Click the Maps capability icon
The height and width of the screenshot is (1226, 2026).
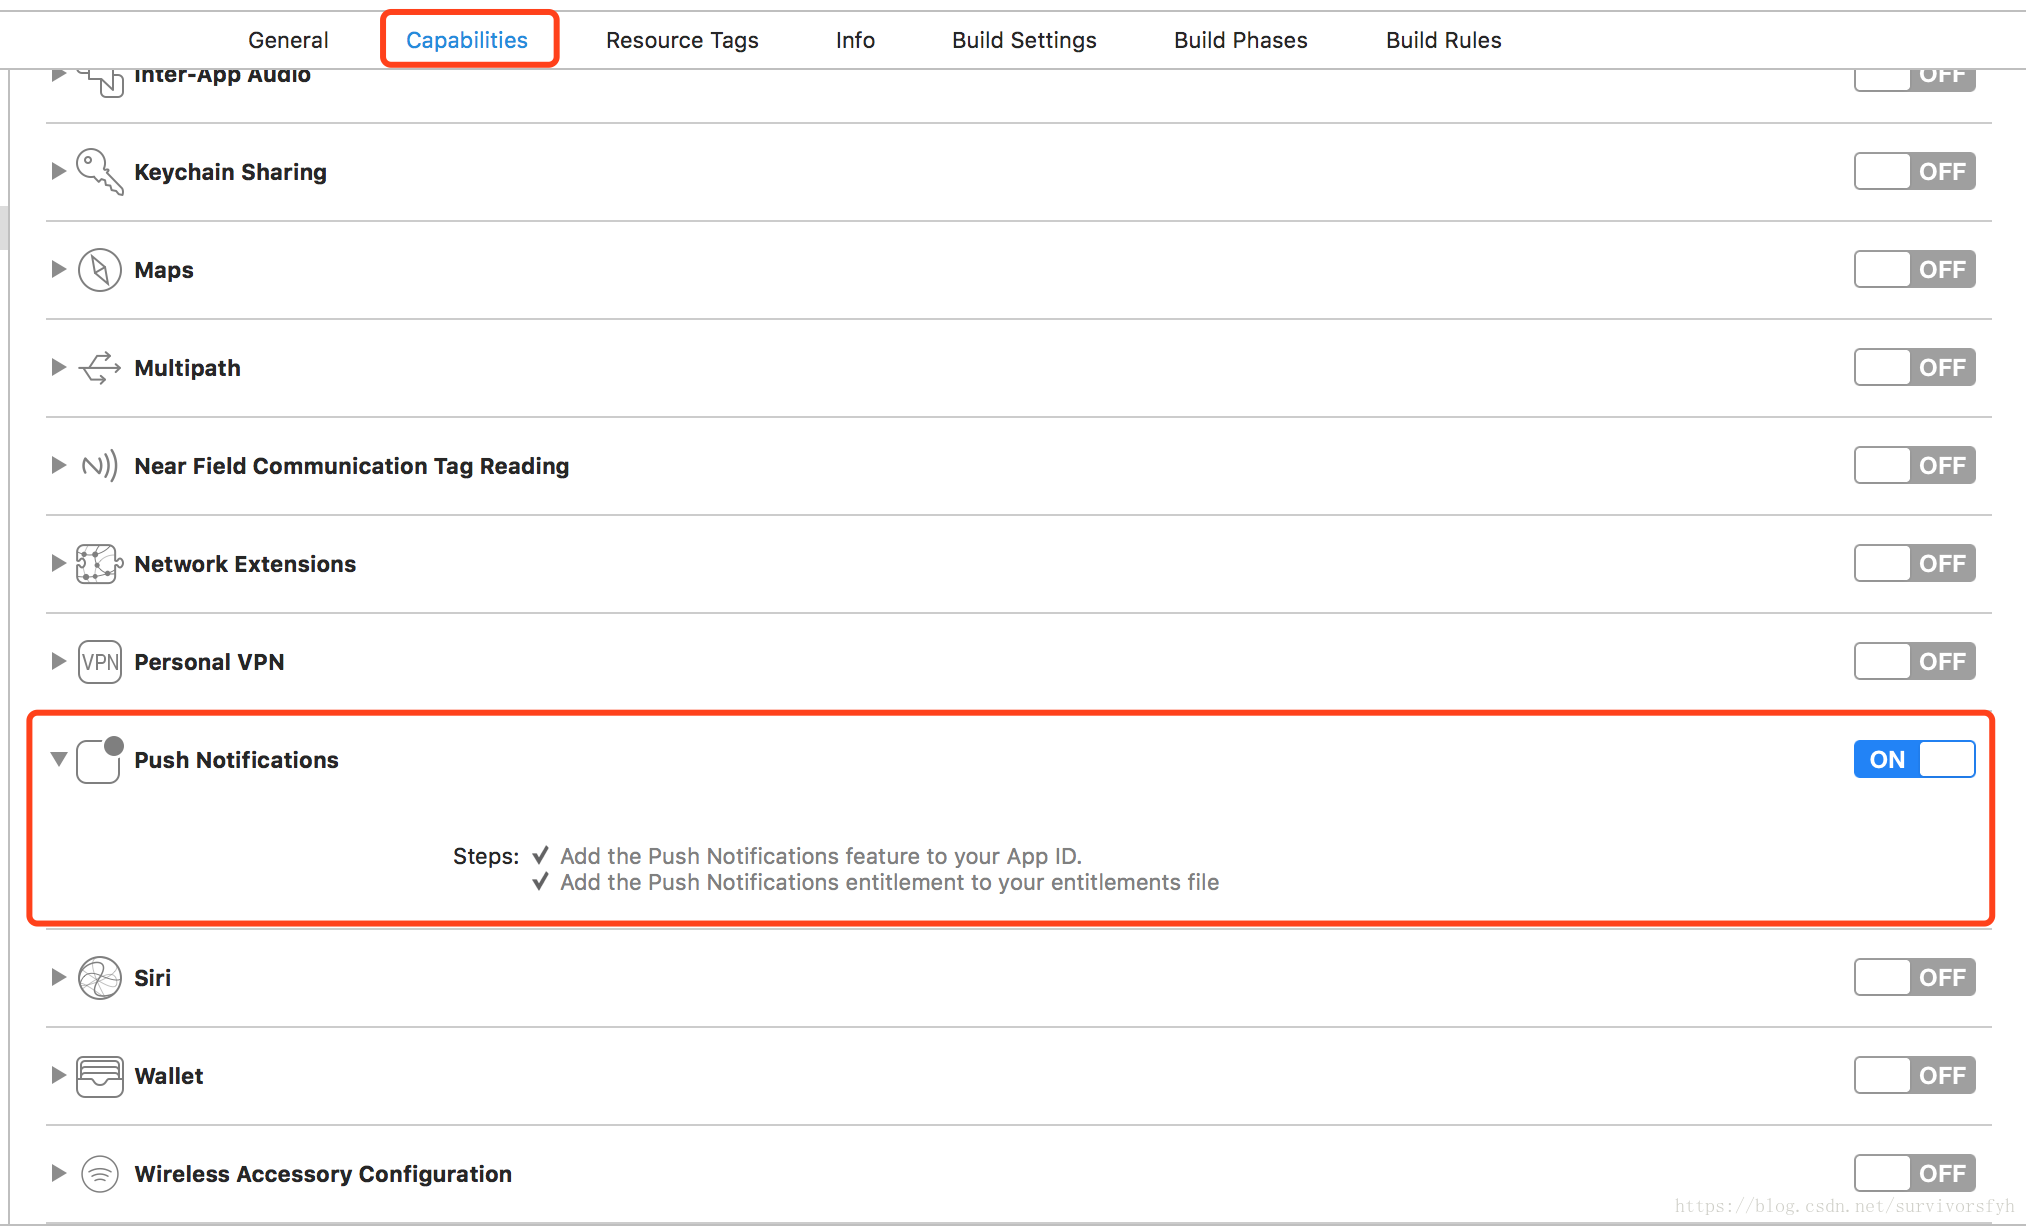pyautogui.click(x=97, y=271)
